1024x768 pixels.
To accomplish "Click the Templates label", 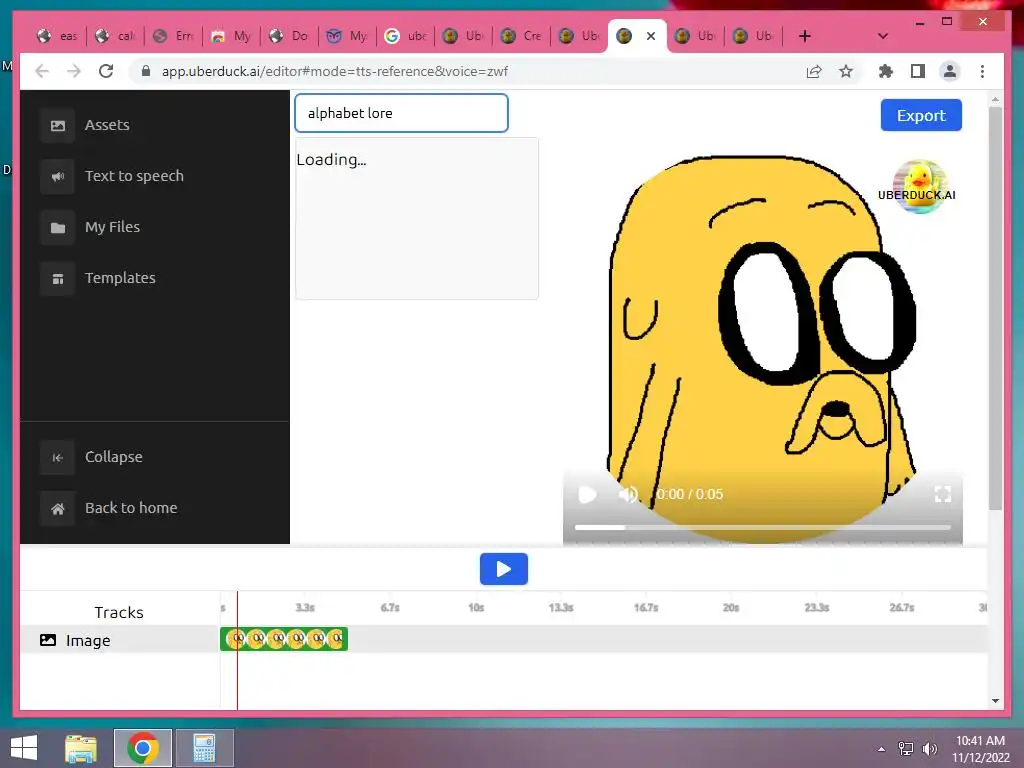I will 120,278.
